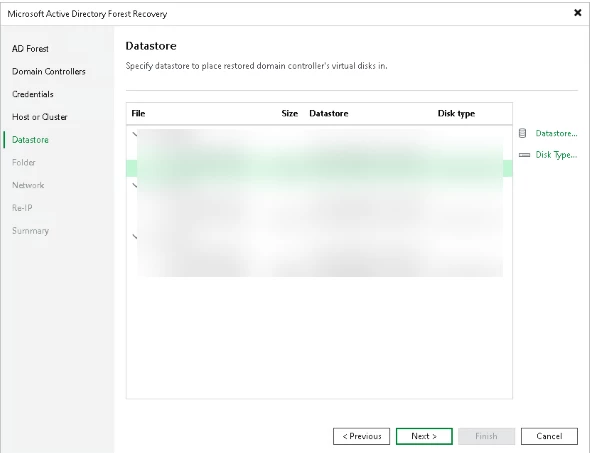Image resolution: width=590 pixels, height=453 pixels.
Task: Select the Re-IP wizard step
Action: pyautogui.click(x=22, y=208)
